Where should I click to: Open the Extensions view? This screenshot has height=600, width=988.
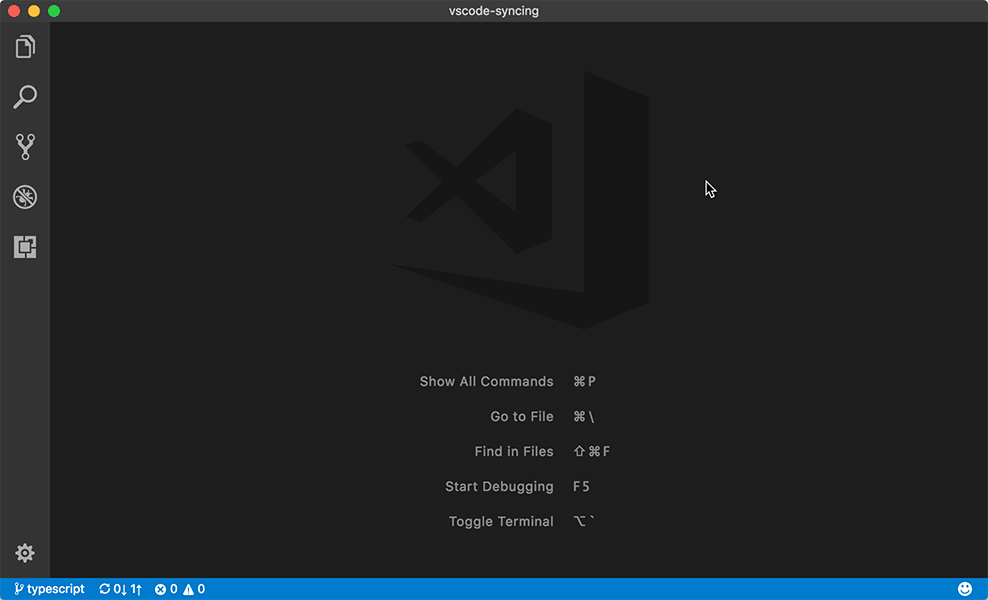(25, 247)
